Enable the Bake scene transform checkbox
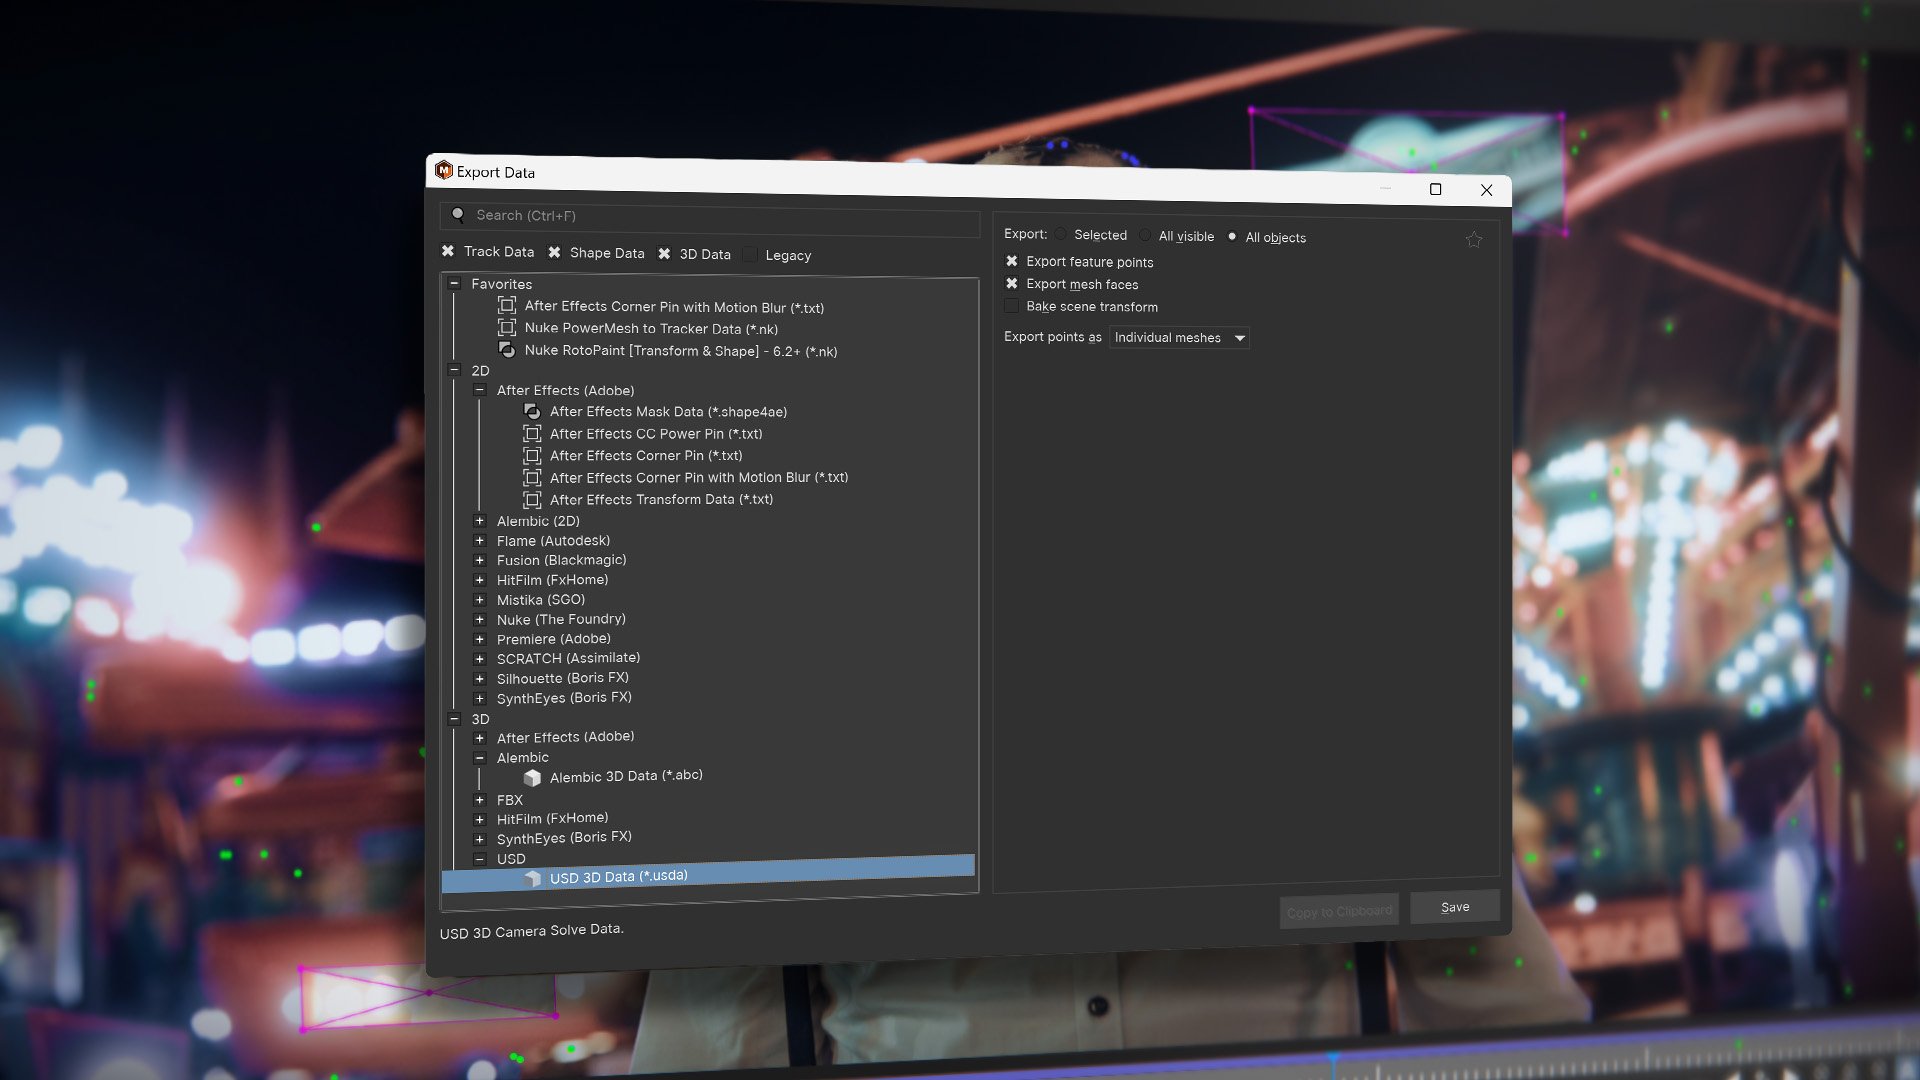Viewport: 1920px width, 1080px height. 1011,305
